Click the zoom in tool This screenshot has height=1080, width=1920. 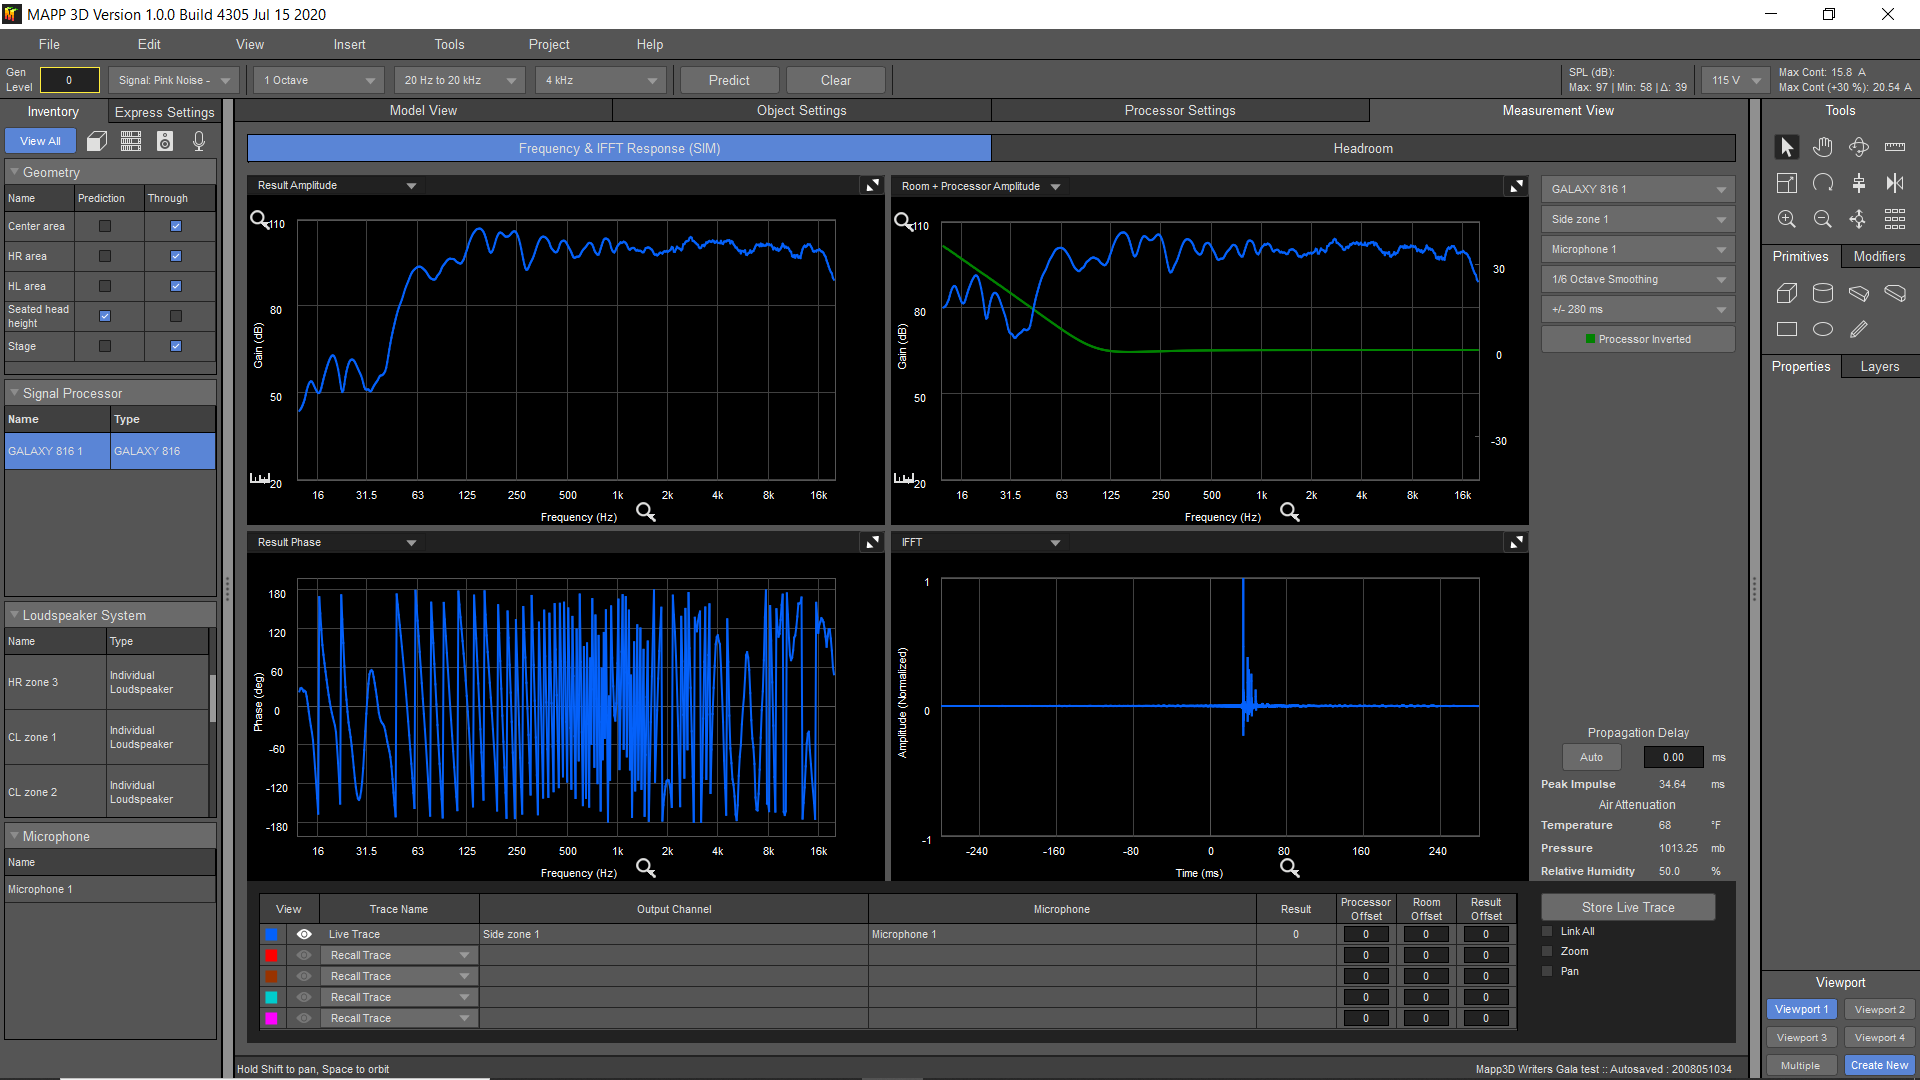click(x=1787, y=219)
